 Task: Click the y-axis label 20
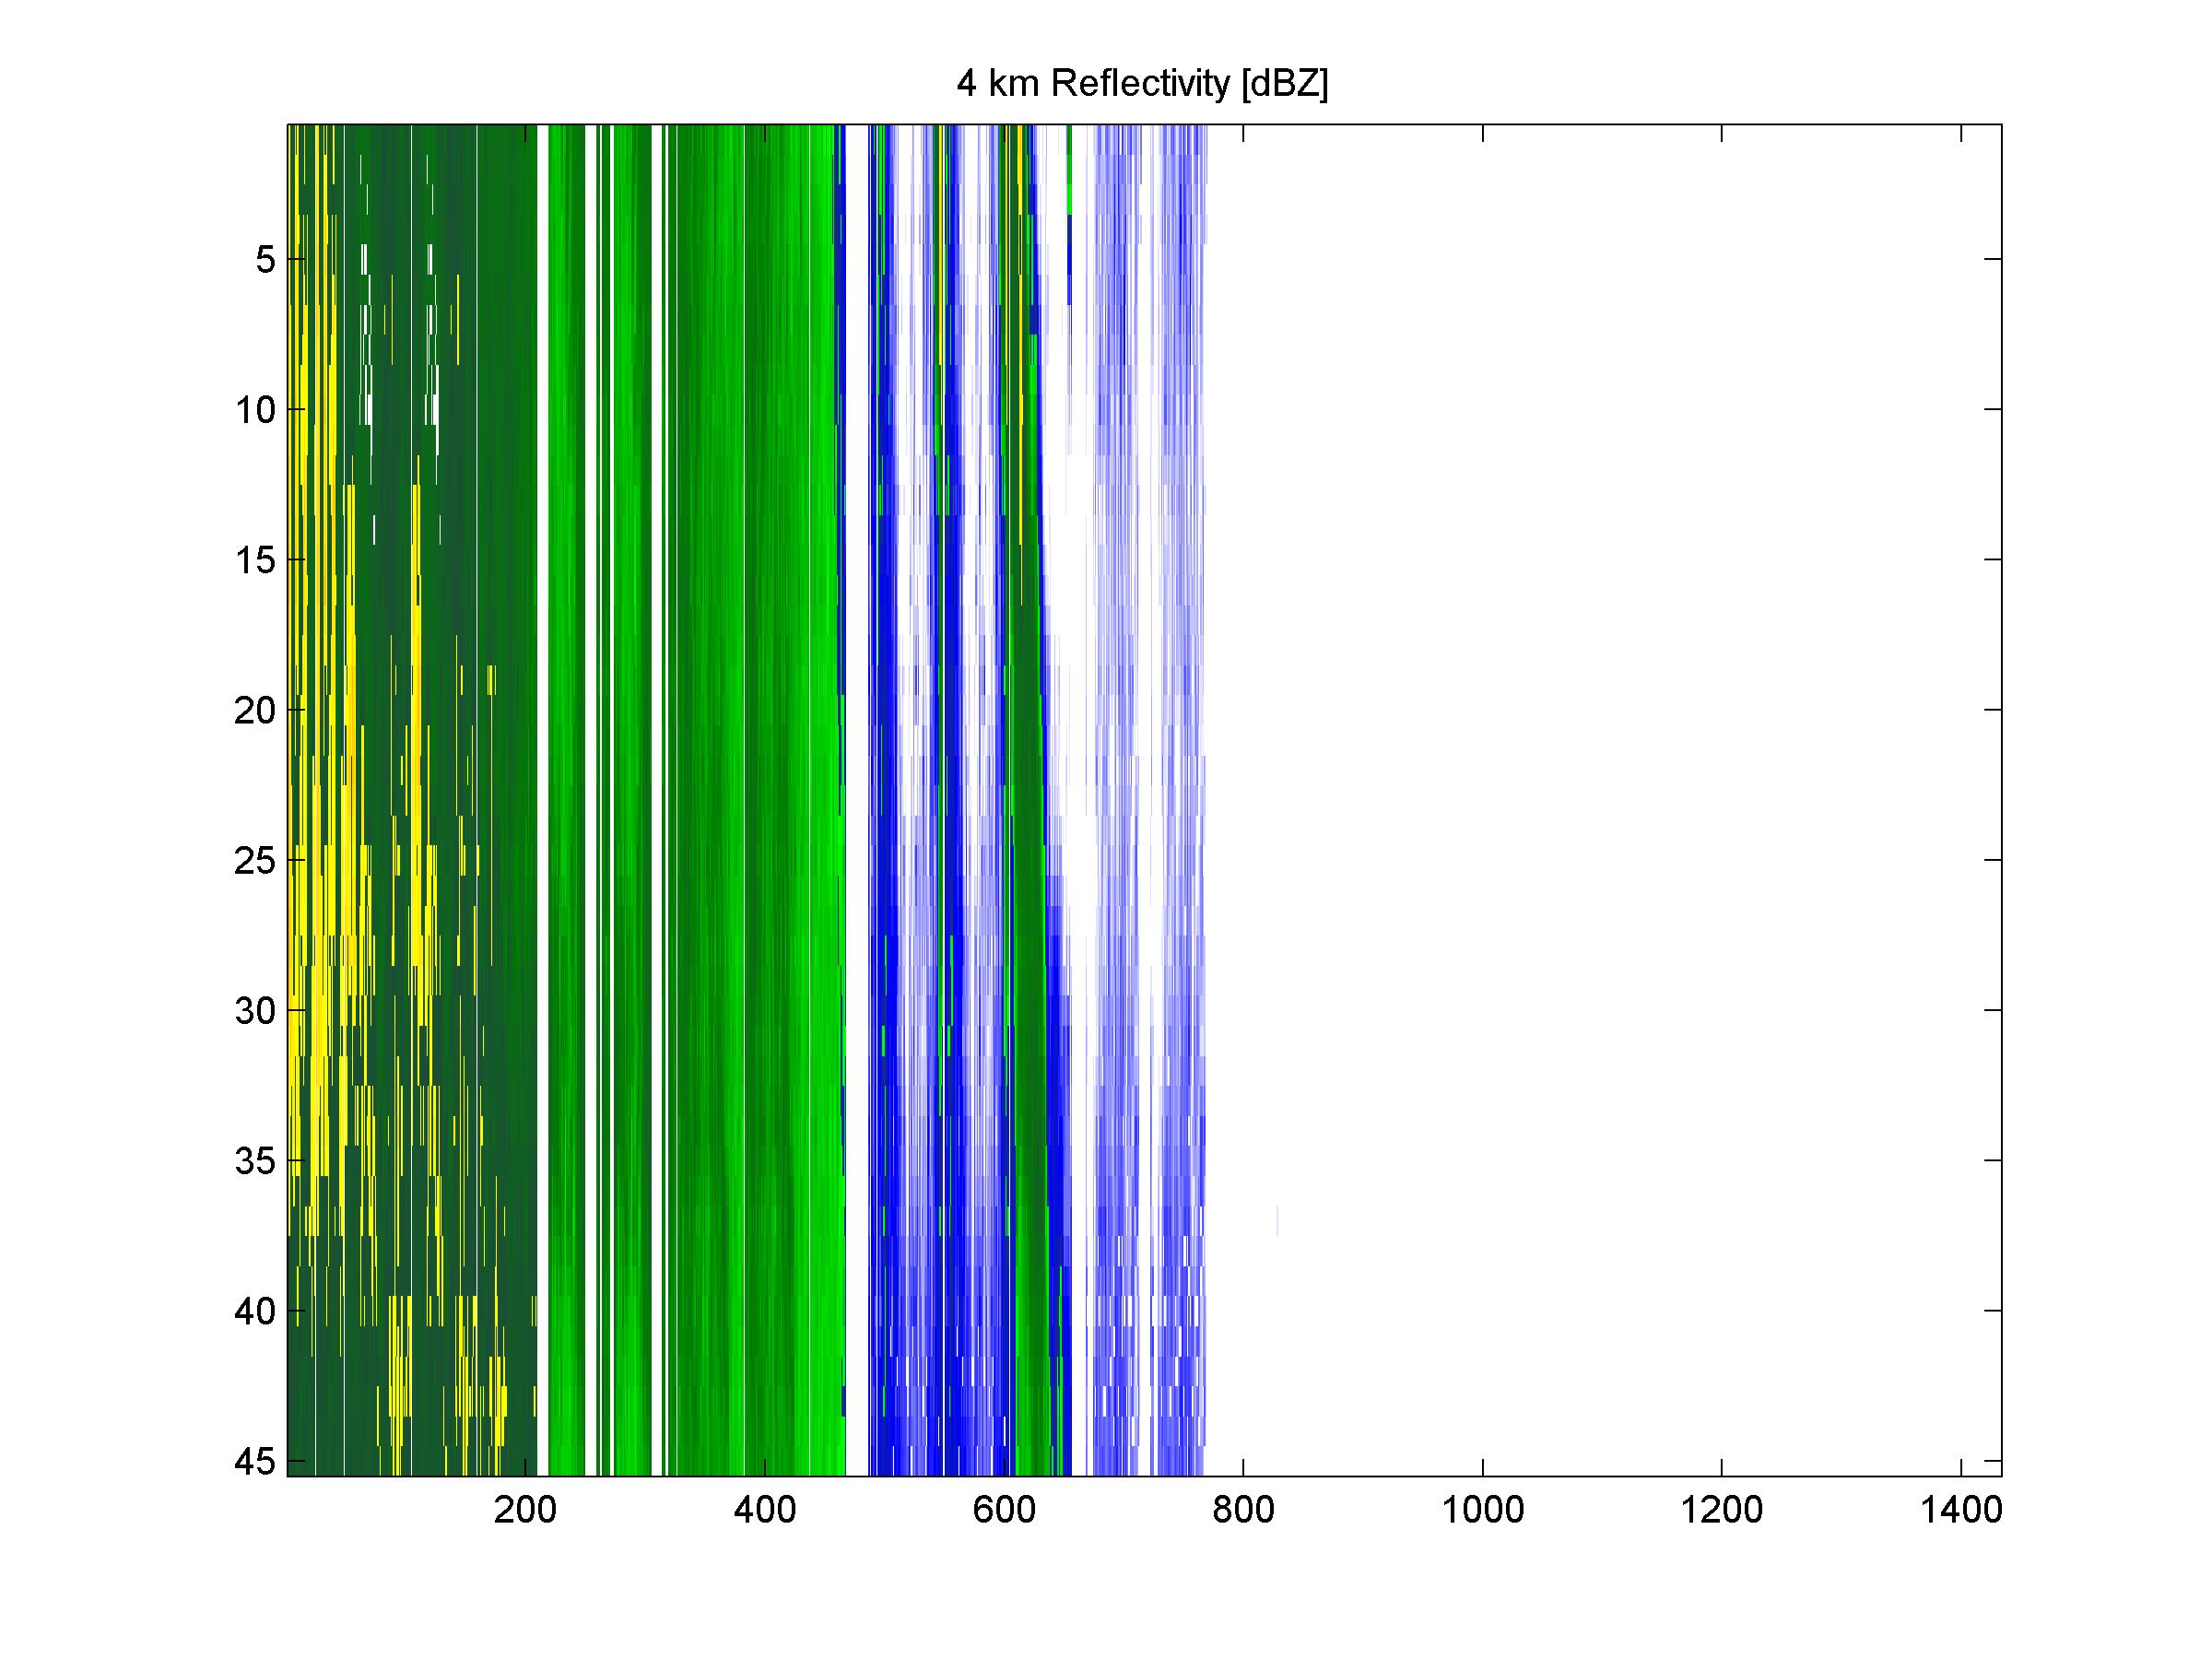(x=255, y=710)
